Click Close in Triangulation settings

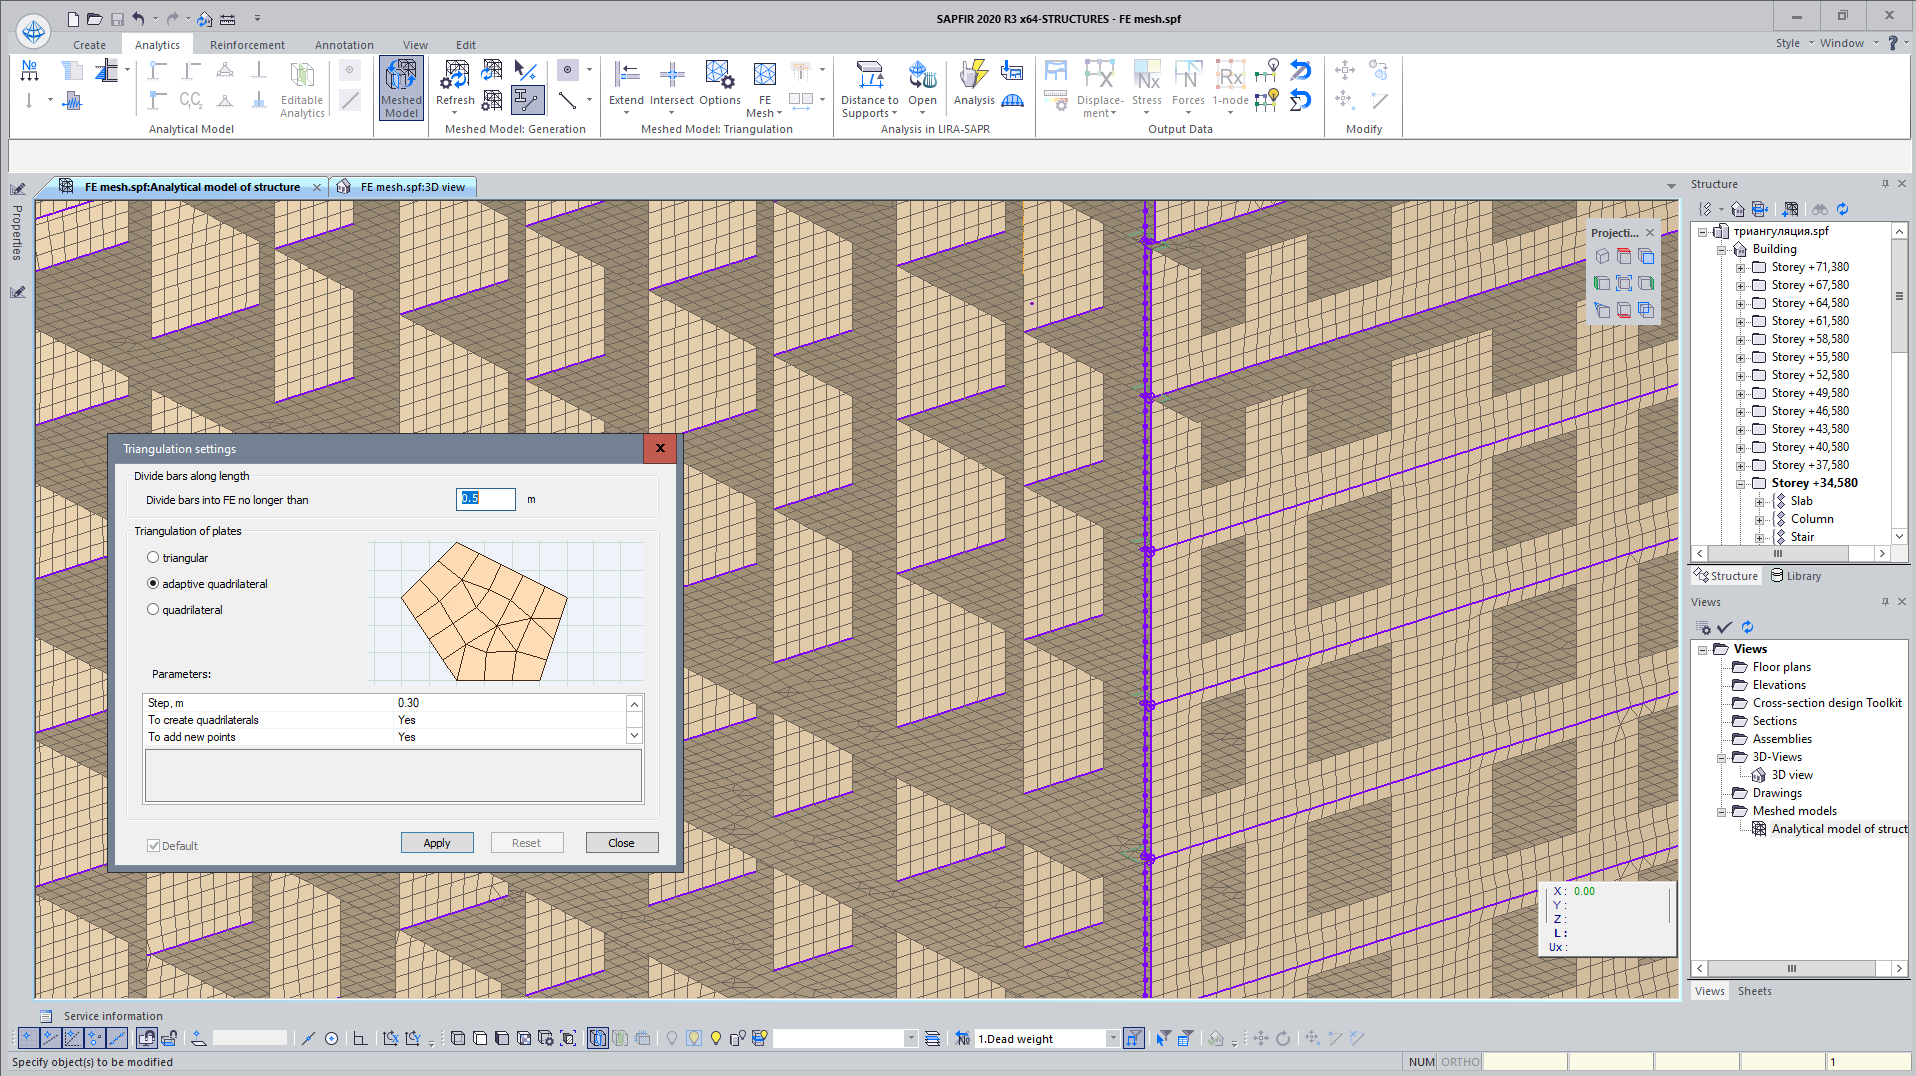click(x=621, y=843)
